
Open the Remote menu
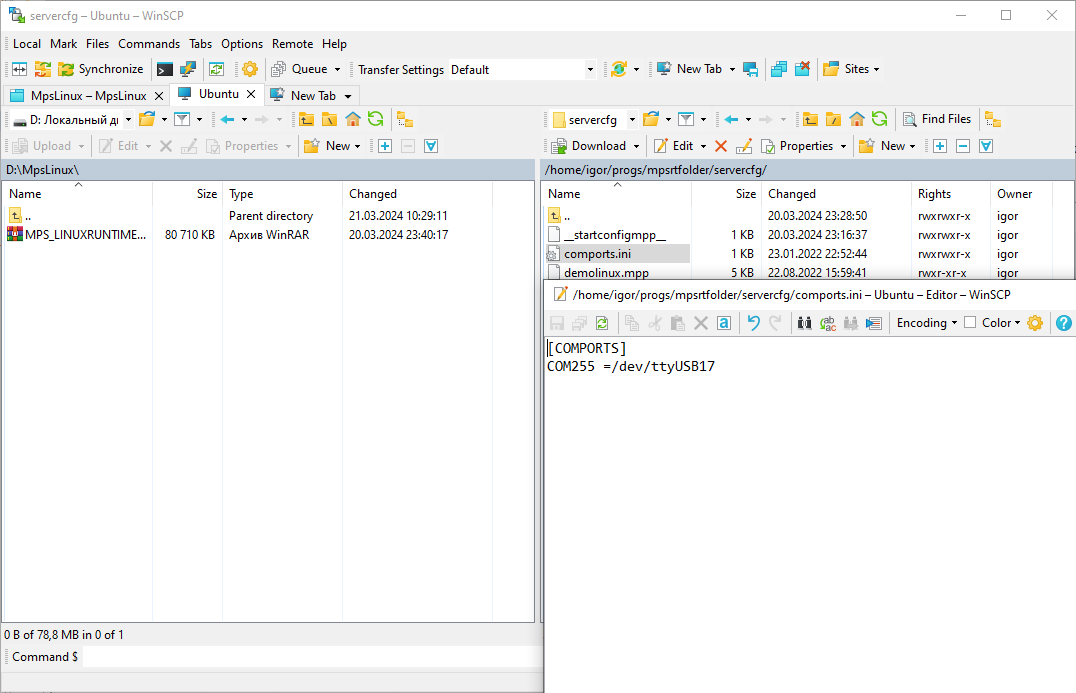[292, 44]
